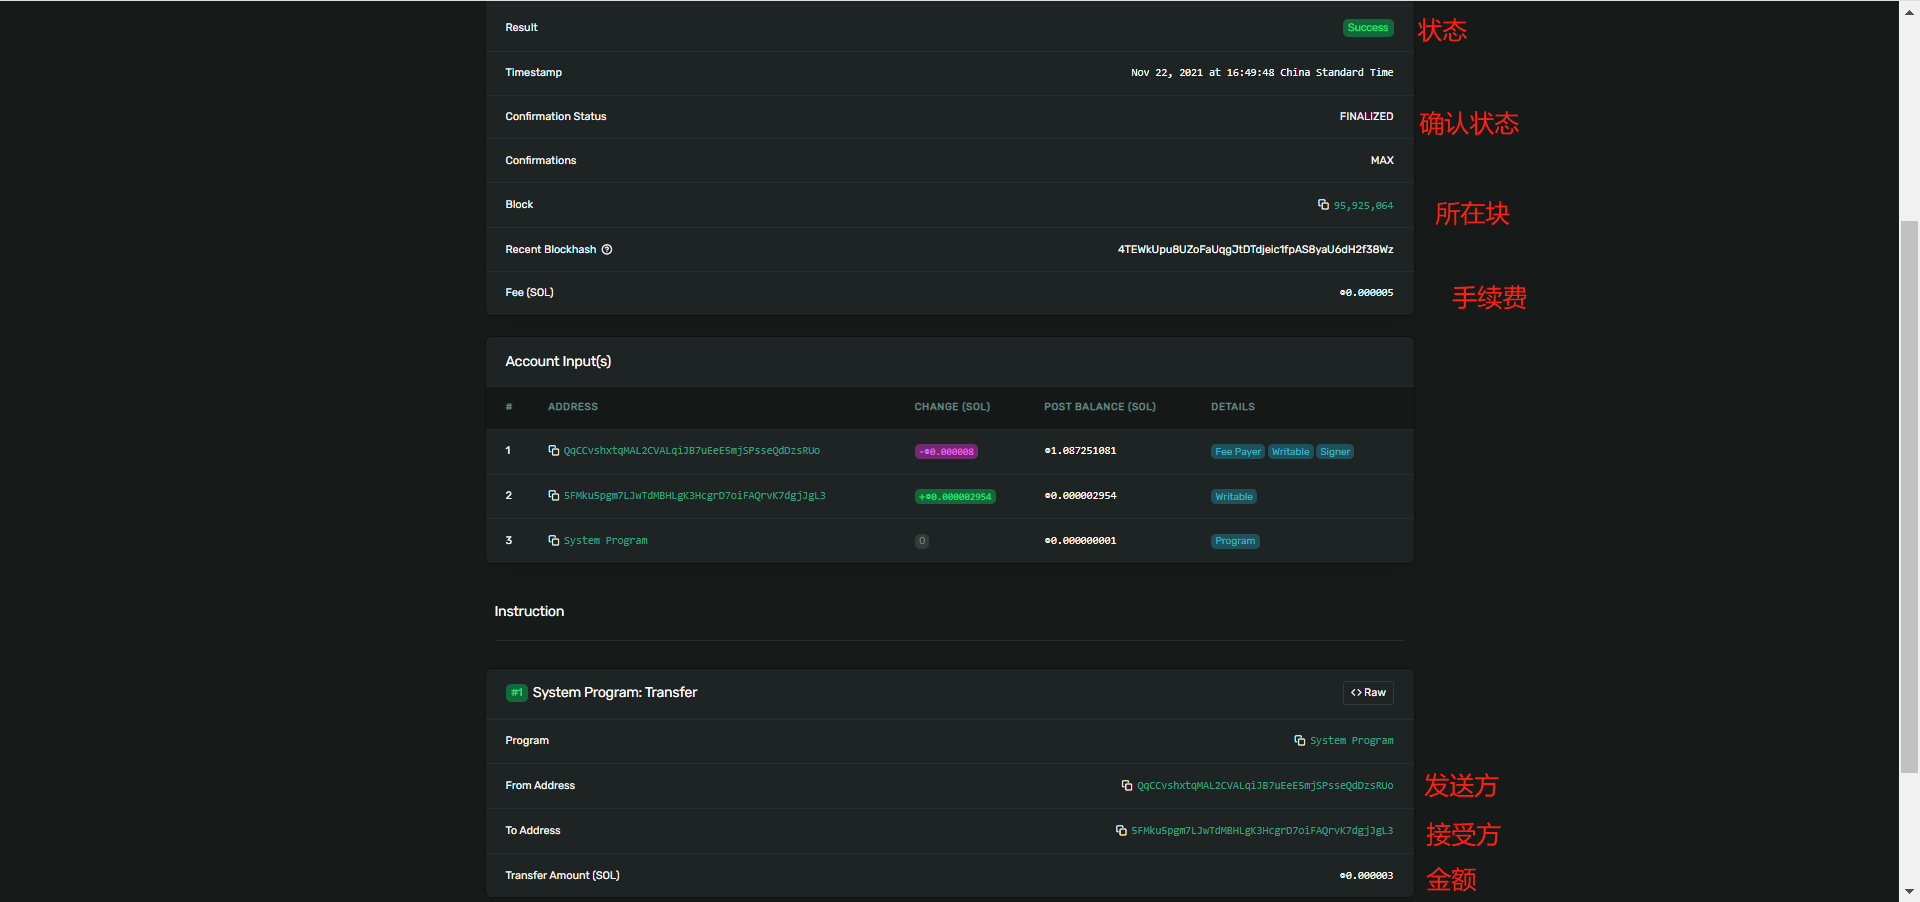
Task: Open 5FMku5pgm account link in inputs table
Action: [x=694, y=496]
